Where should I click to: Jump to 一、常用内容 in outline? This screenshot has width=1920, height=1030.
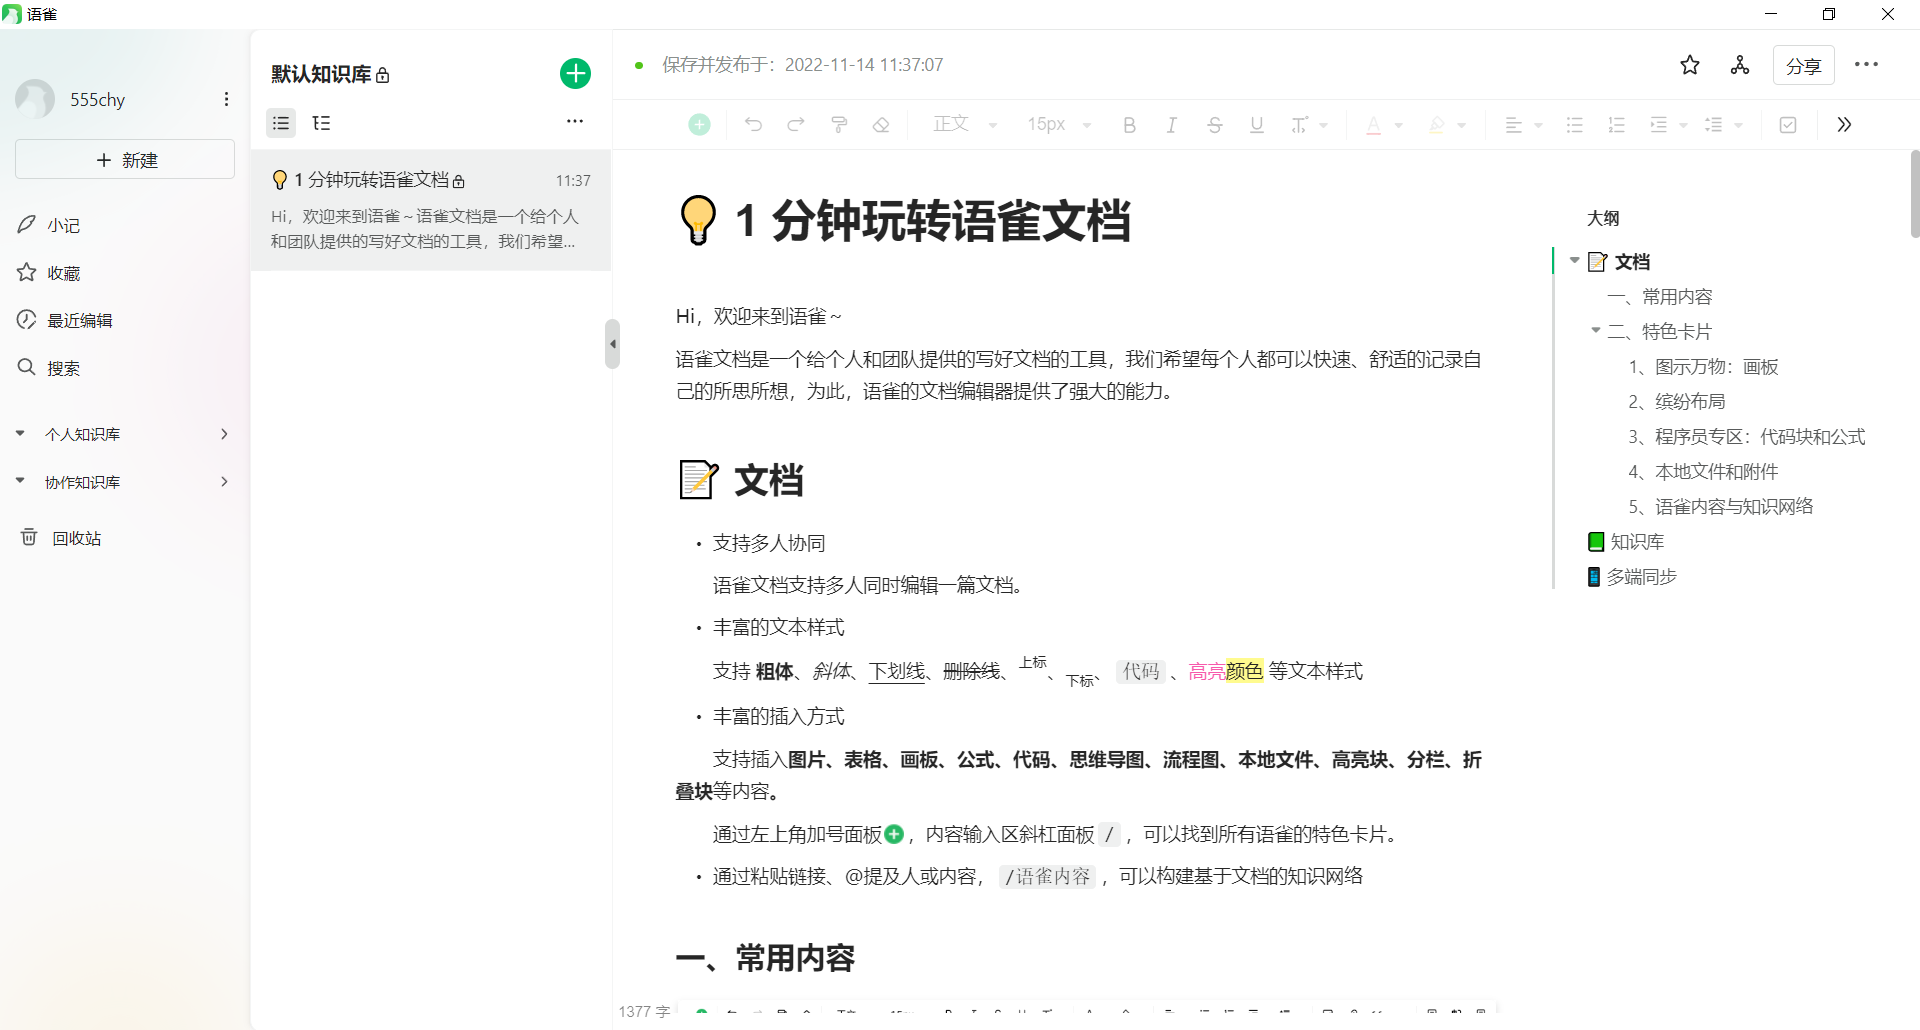pos(1660,297)
